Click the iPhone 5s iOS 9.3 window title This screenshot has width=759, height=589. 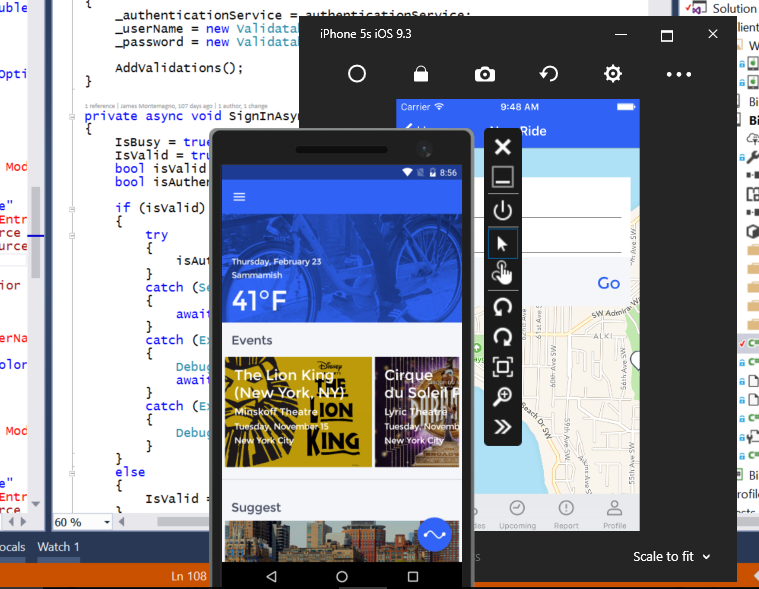[365, 34]
